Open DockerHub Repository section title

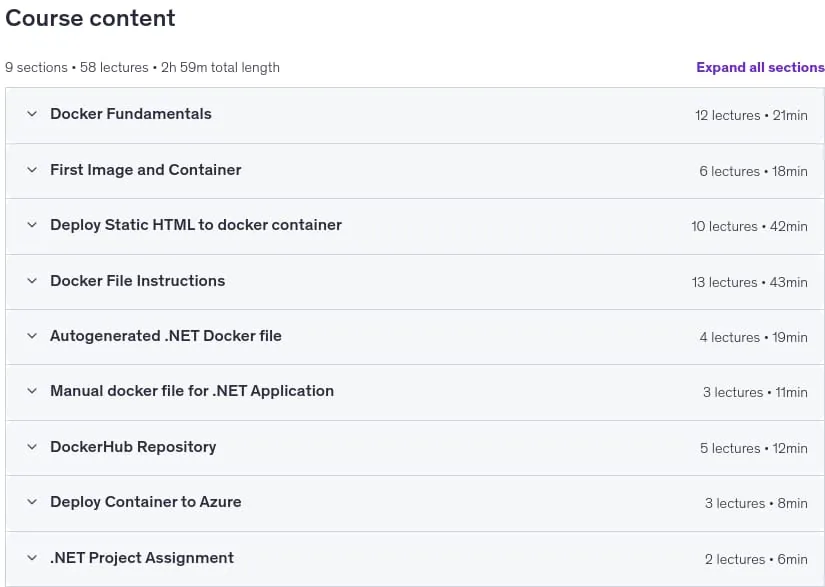pyautogui.click(x=133, y=447)
